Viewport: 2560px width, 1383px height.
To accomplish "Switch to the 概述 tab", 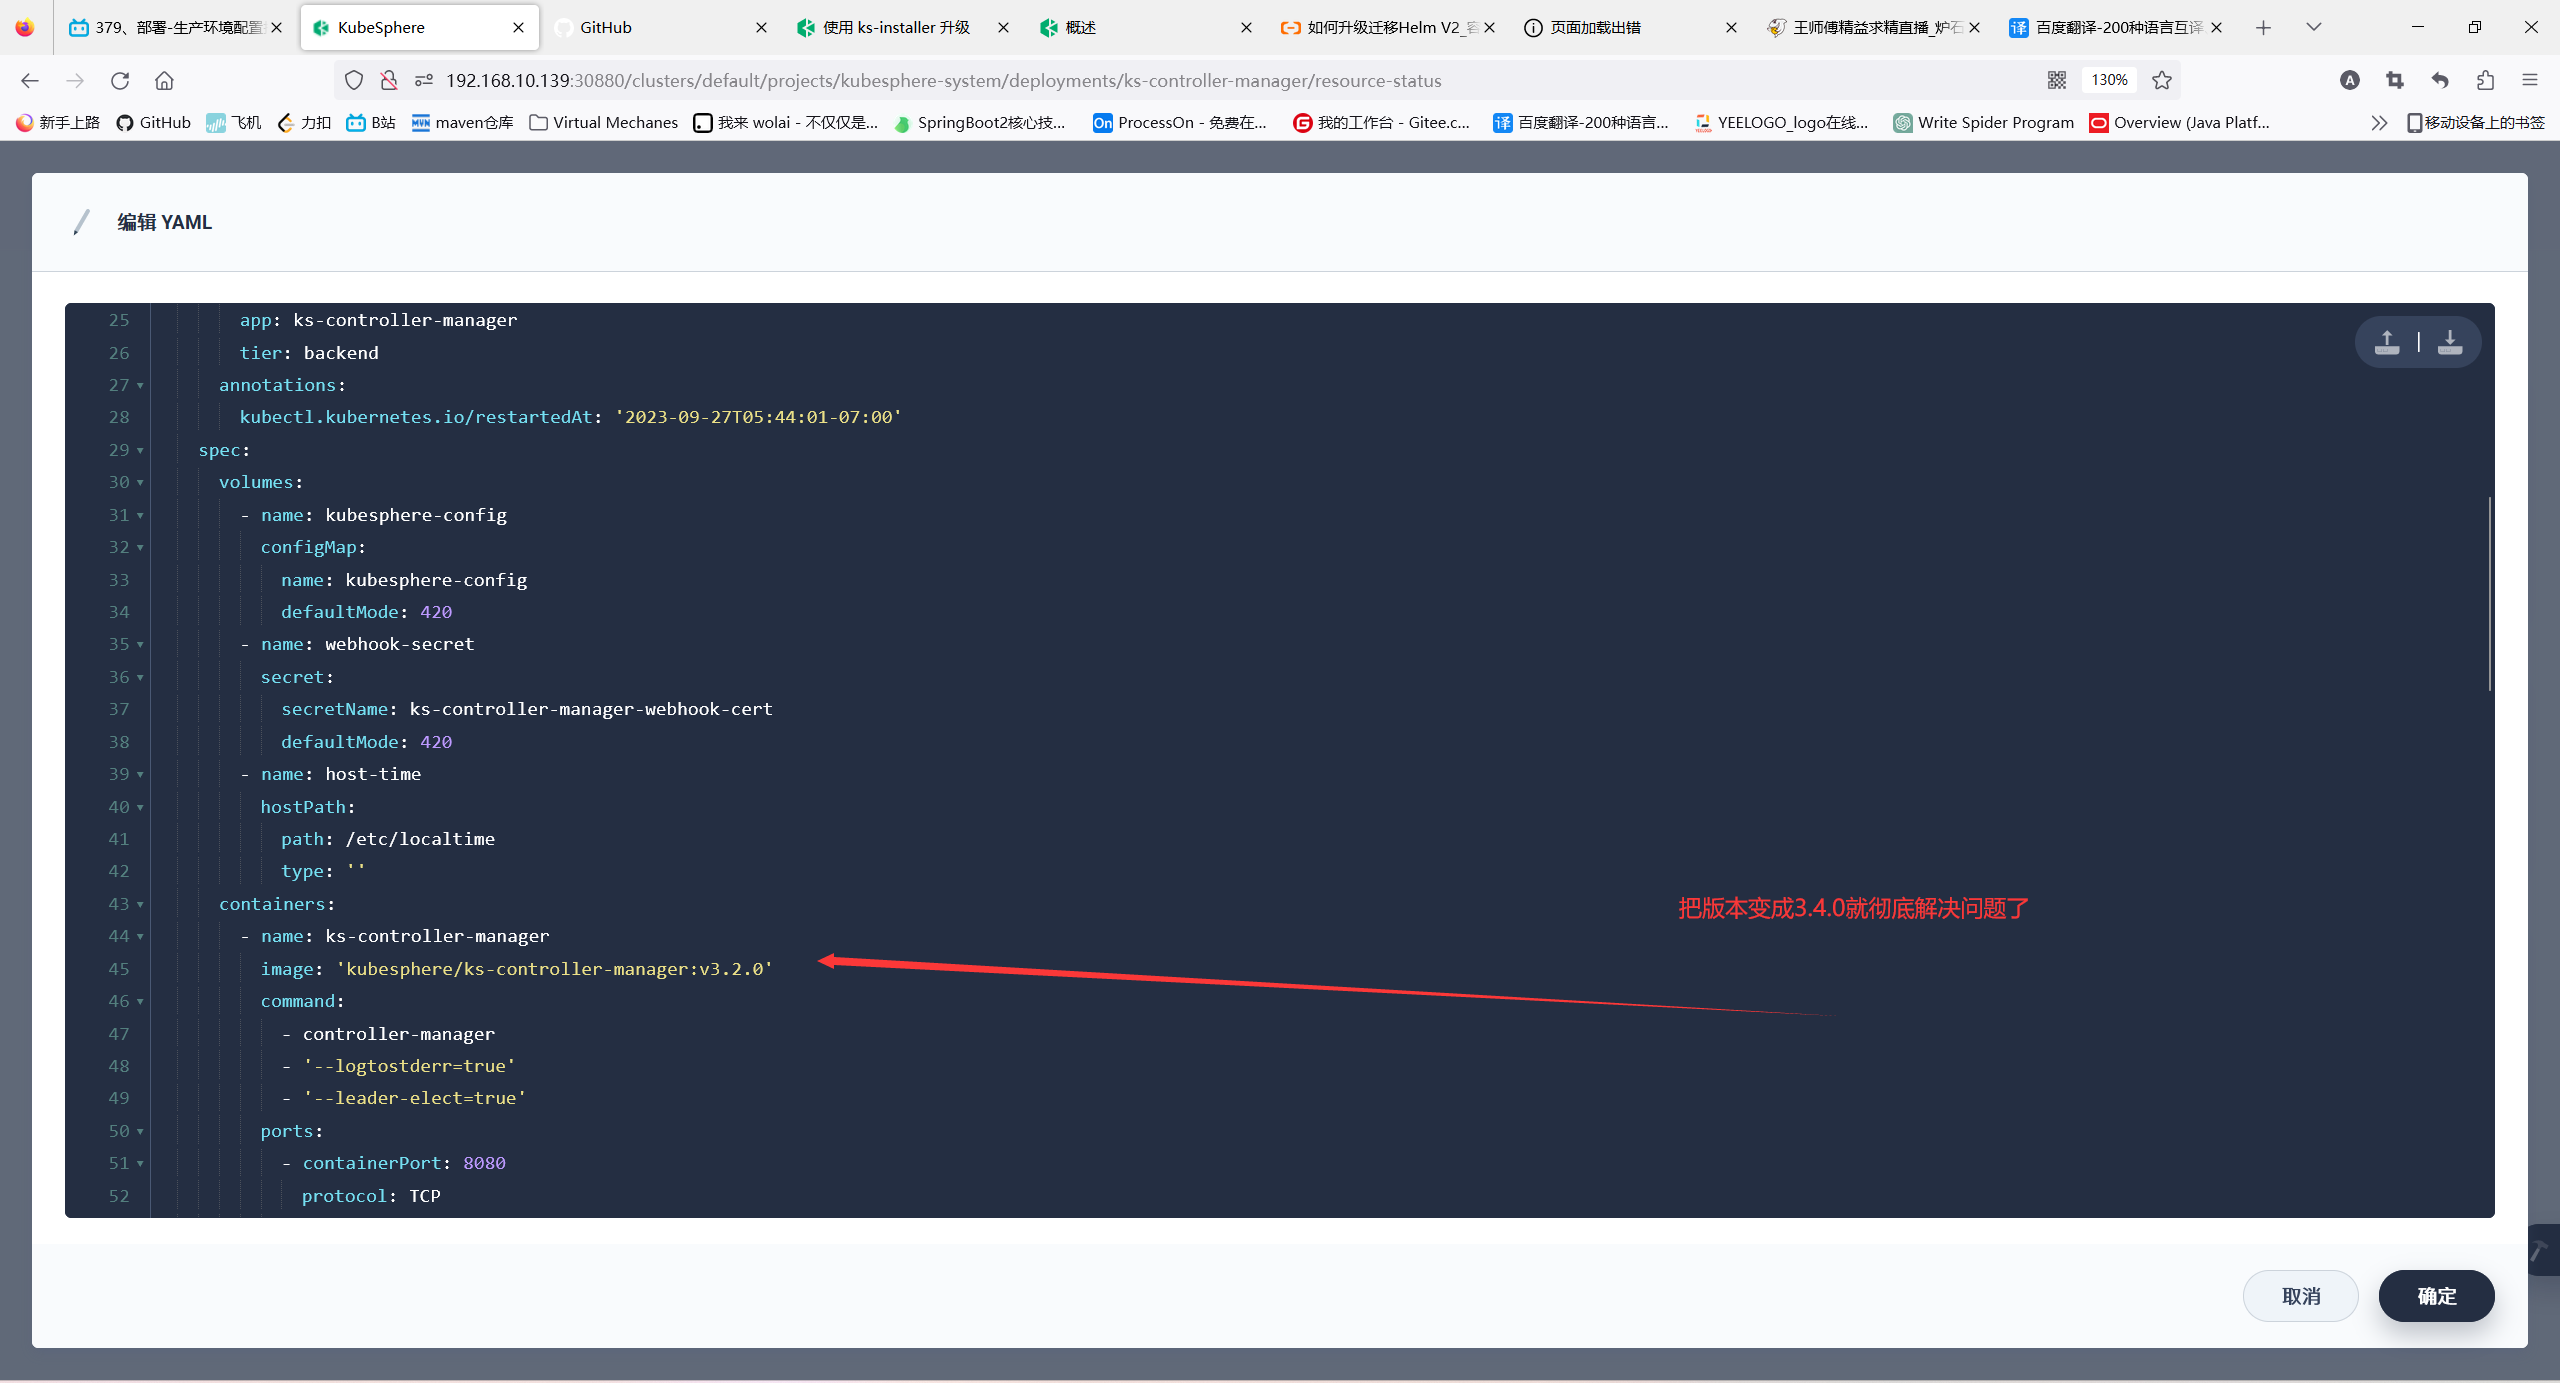I will point(1145,27).
